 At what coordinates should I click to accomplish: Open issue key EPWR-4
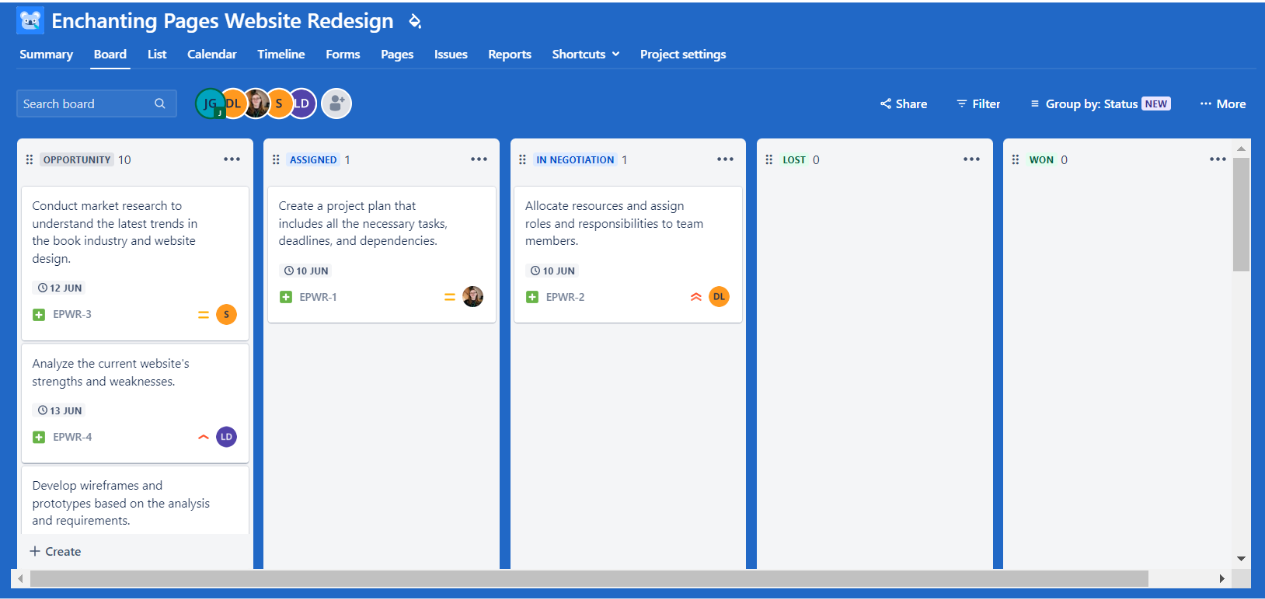pos(72,437)
